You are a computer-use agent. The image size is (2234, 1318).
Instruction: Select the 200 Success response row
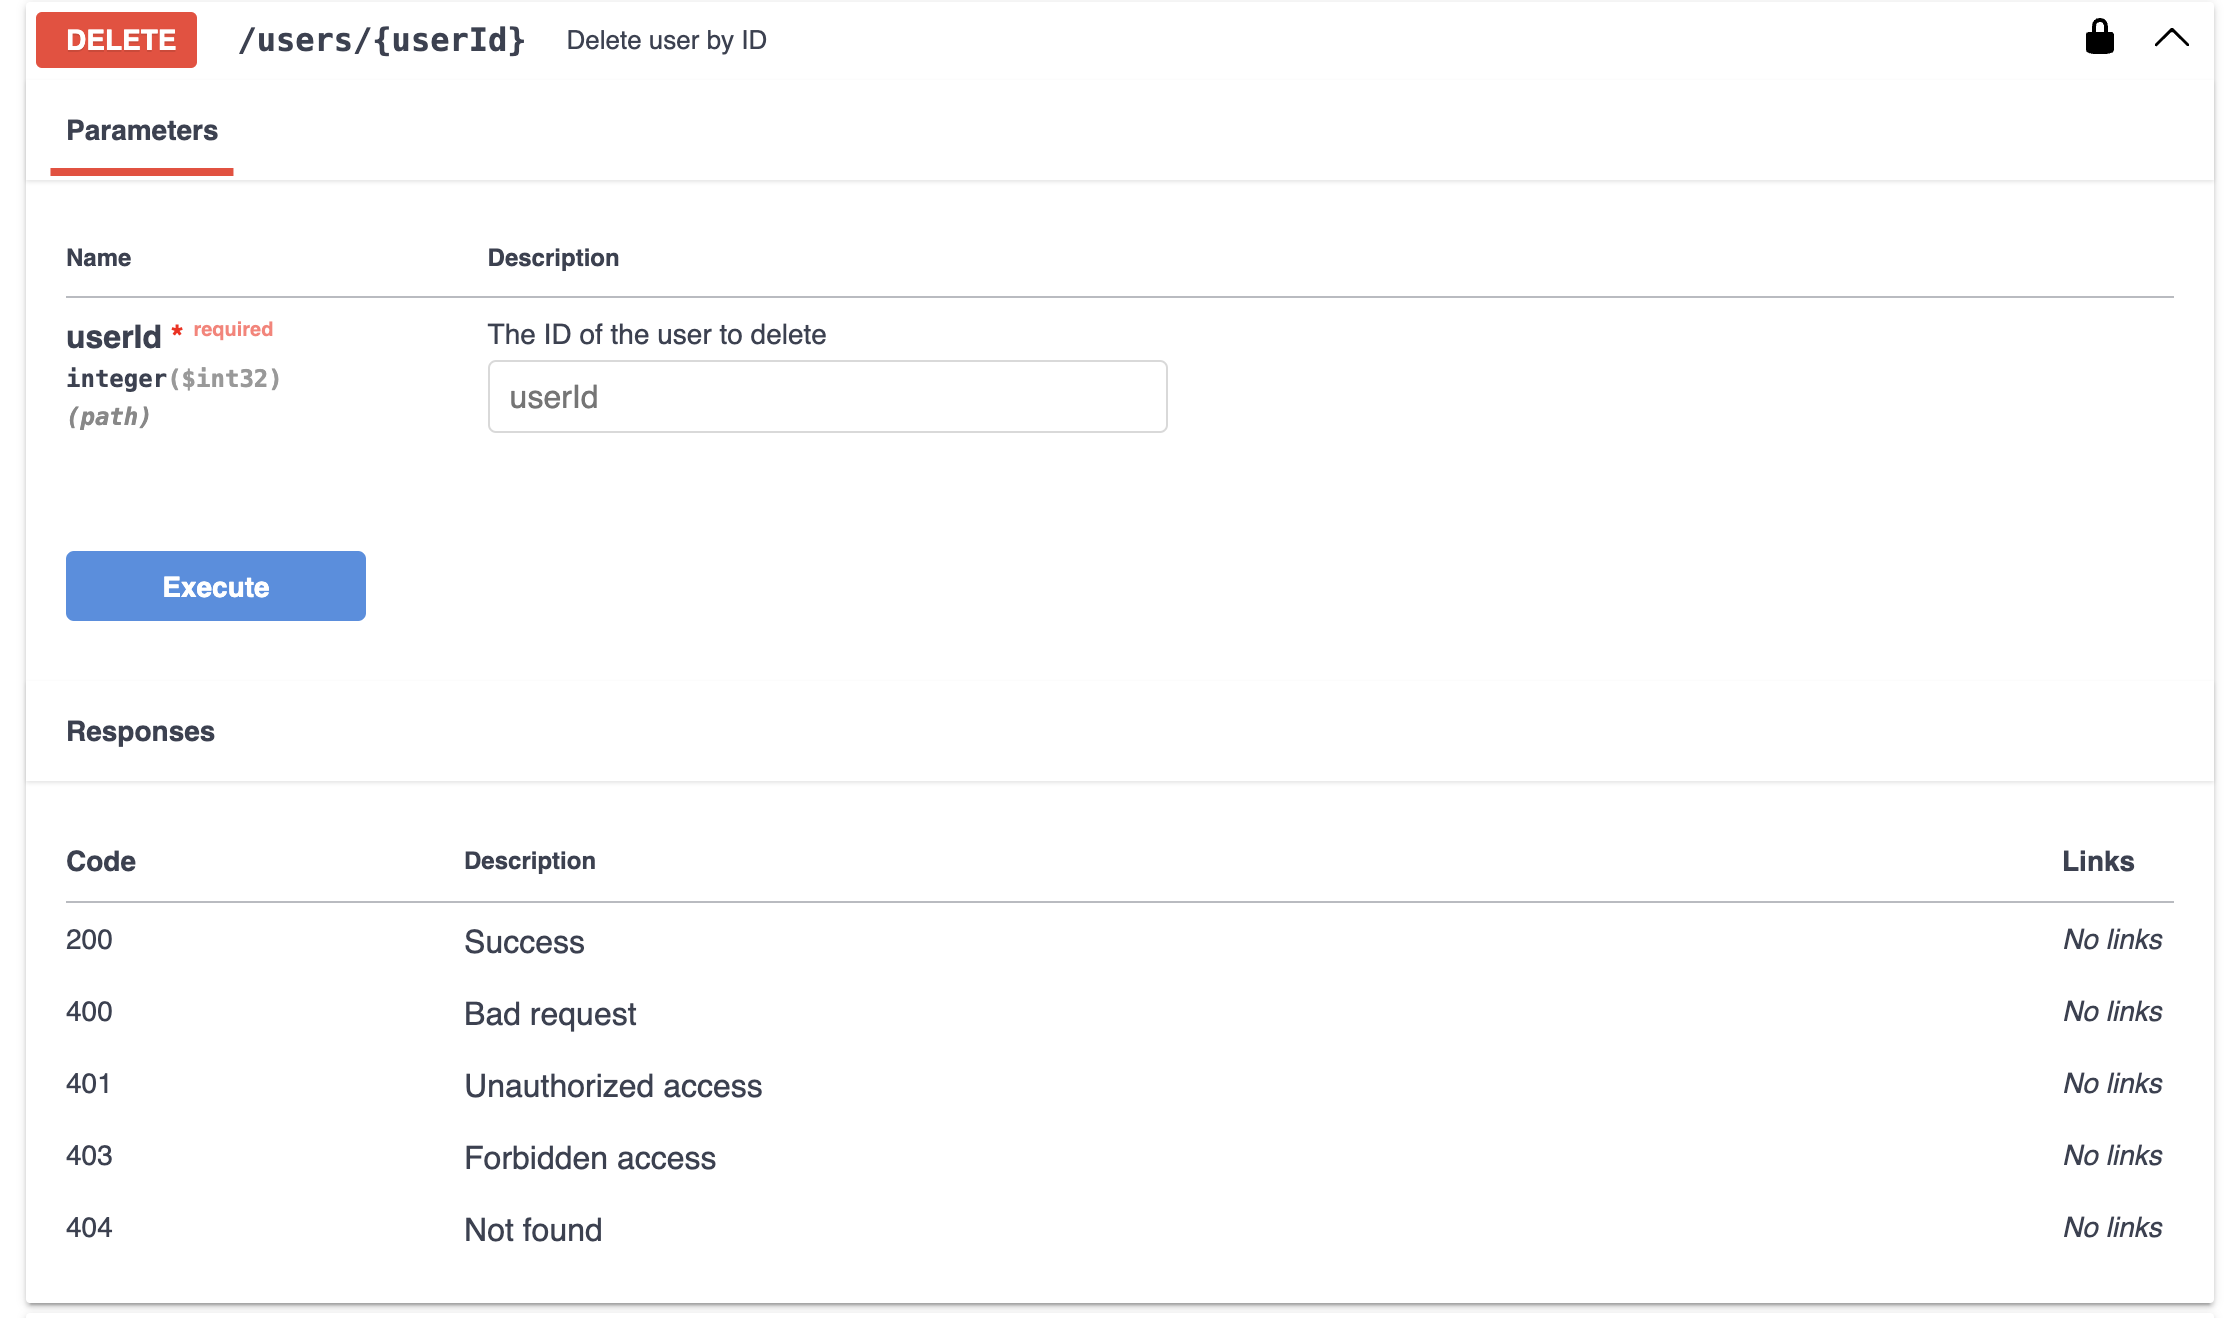pyautogui.click(x=524, y=941)
